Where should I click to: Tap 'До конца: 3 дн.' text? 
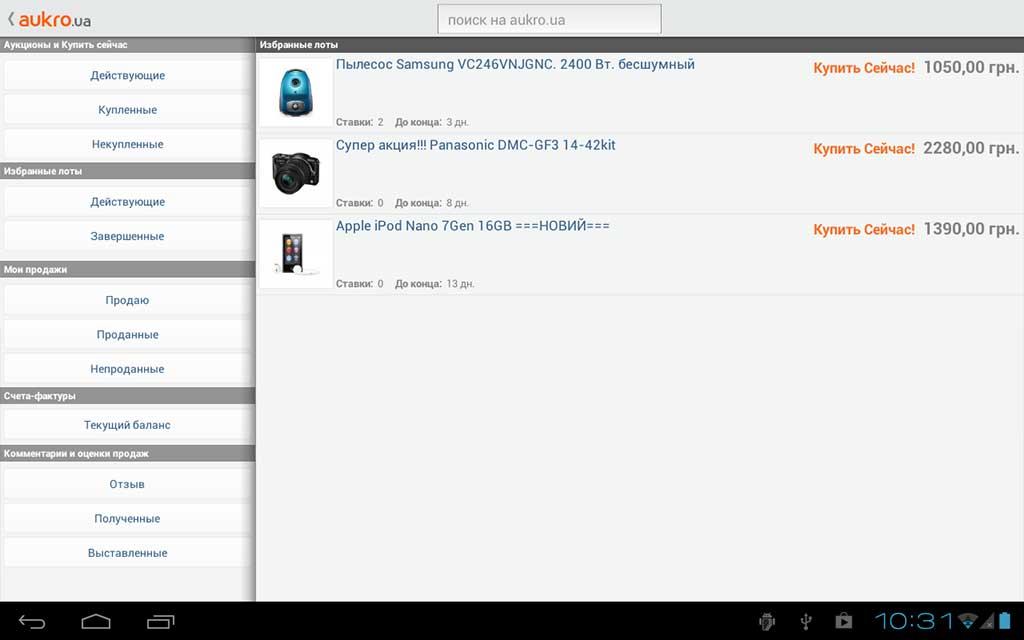(432, 122)
